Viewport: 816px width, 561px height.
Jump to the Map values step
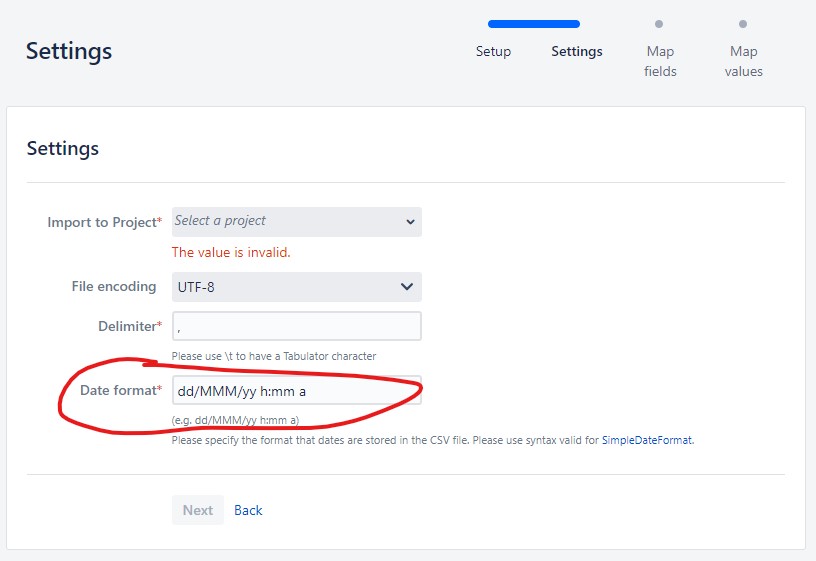tap(743, 61)
